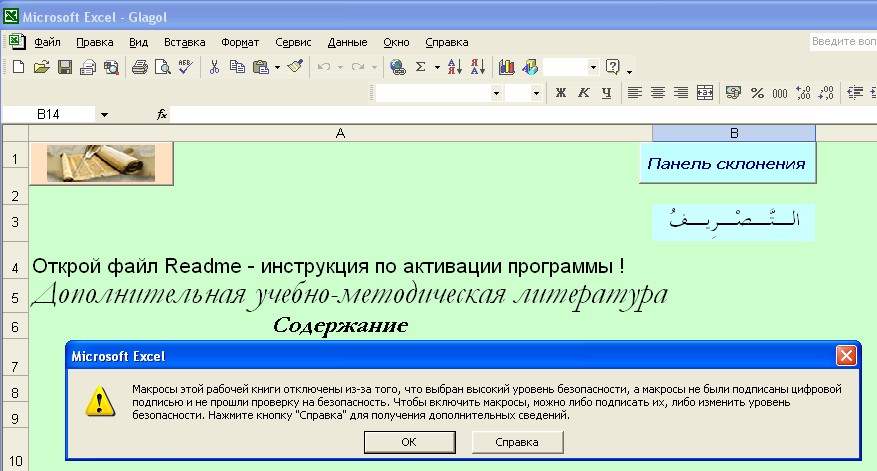Open Excel Help question mark icon
Screen dimensions: 877x471
[x=613, y=67]
